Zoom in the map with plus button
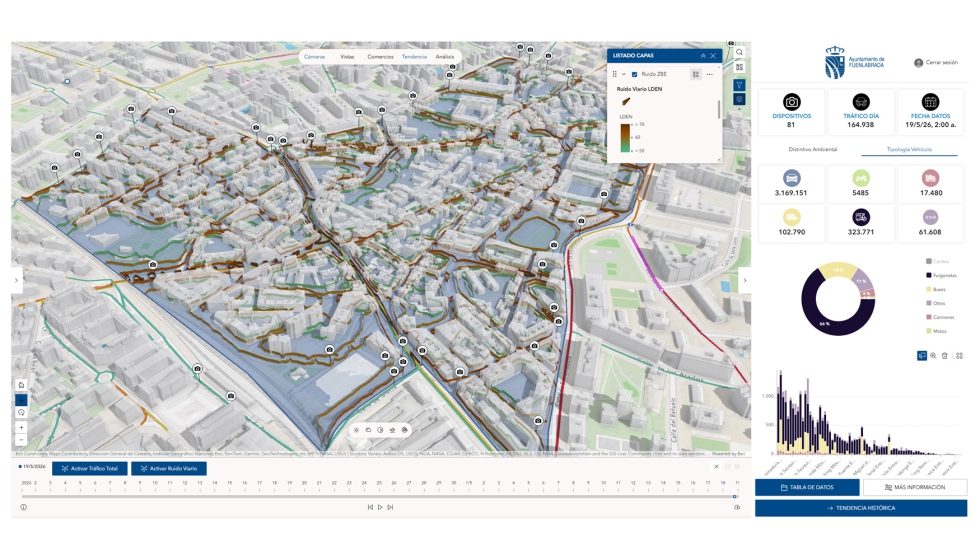Screen dimensions: 980x560 pos(21,428)
